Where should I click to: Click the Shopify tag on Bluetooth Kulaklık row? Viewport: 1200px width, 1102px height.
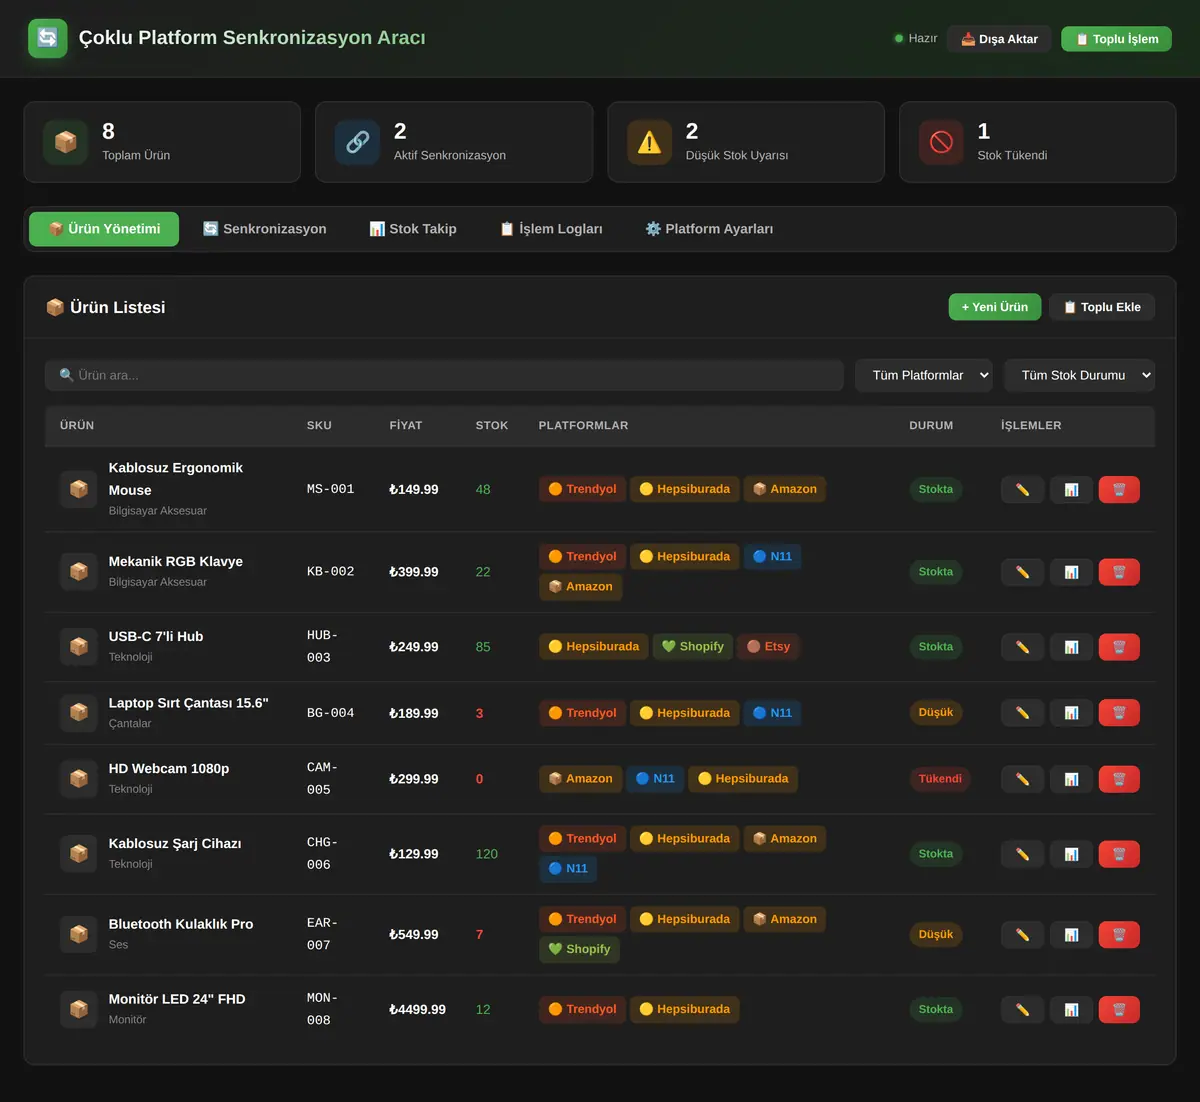579,949
